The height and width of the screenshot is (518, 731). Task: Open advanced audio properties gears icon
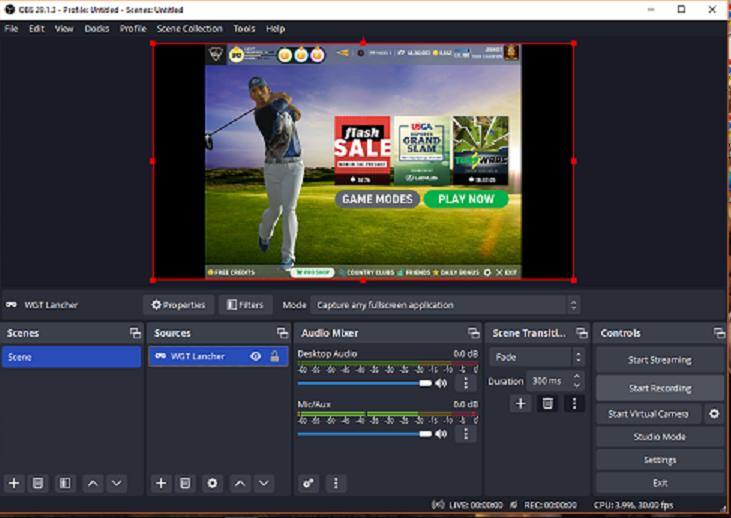[308, 483]
